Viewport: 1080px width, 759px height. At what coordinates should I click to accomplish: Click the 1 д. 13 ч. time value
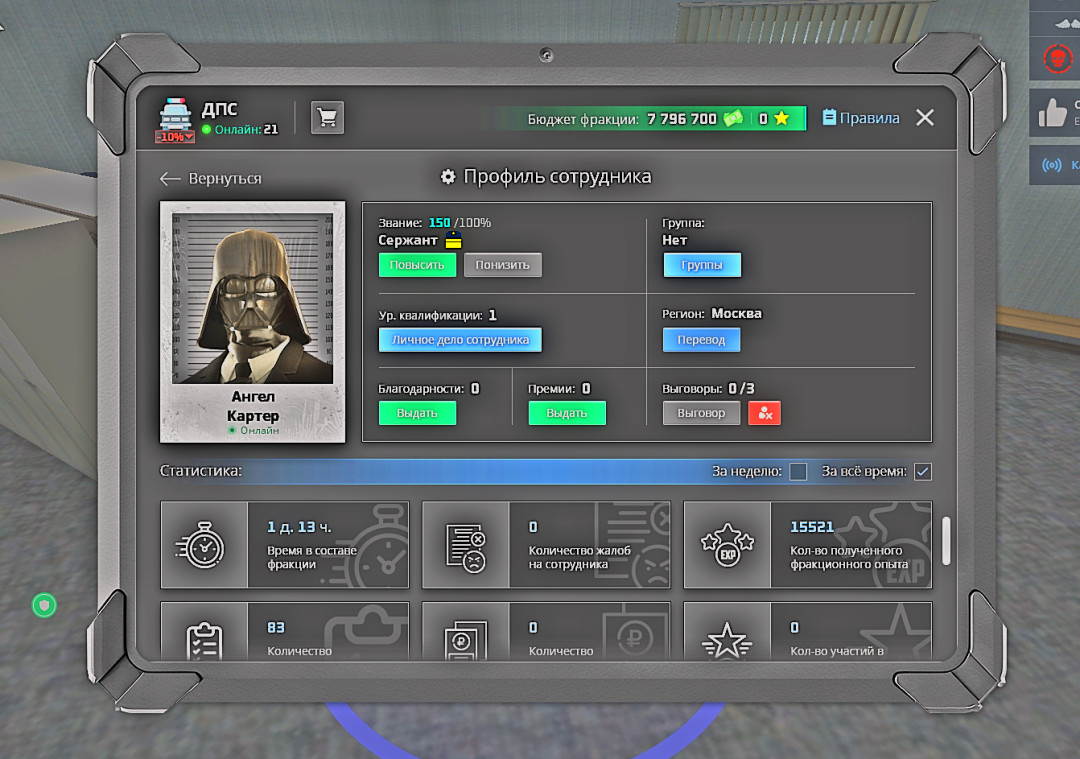point(299,527)
